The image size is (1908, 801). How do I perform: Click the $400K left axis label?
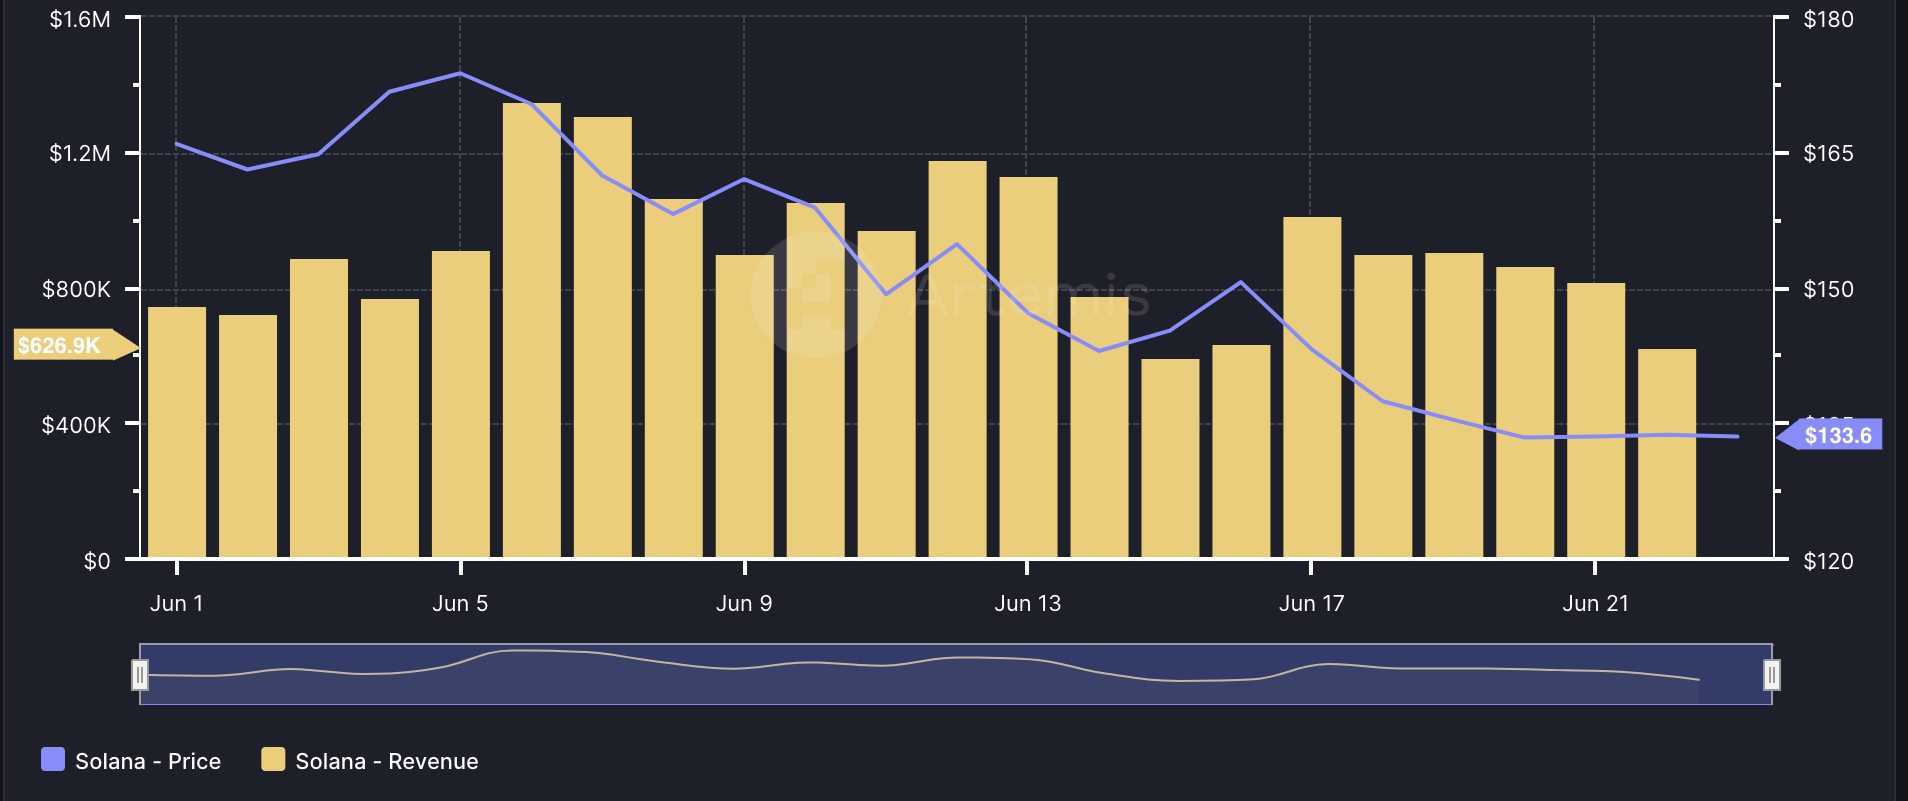[76, 425]
